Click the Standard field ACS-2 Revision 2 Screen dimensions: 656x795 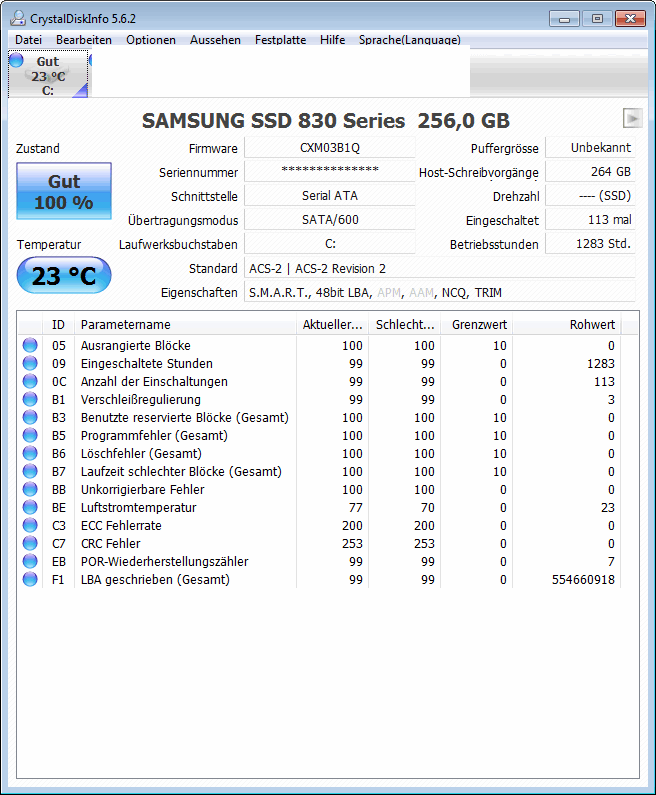(440, 268)
